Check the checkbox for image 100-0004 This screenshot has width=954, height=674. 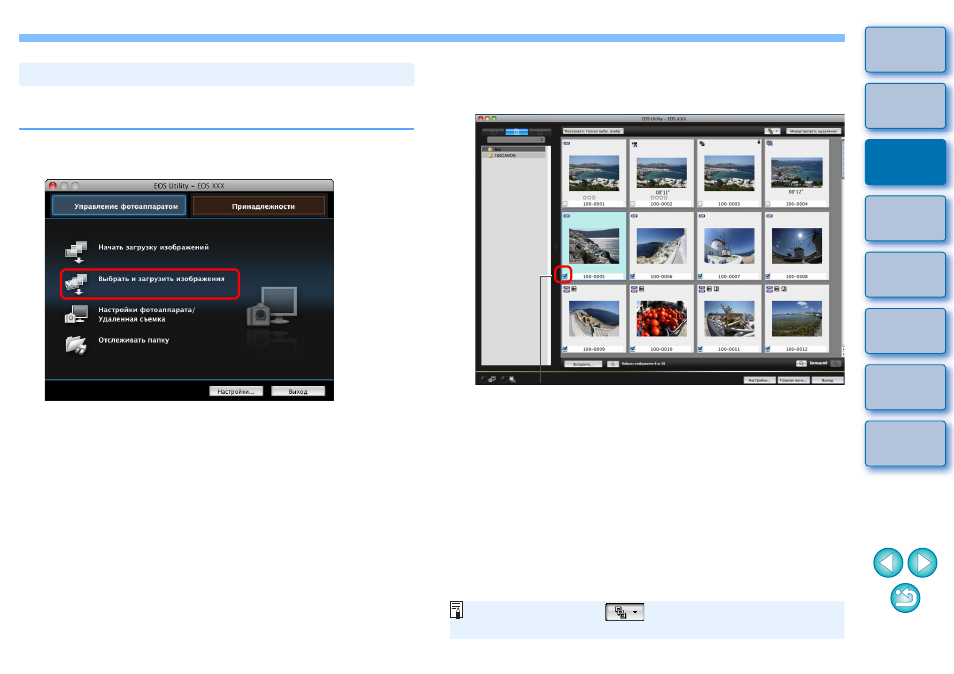(x=768, y=204)
